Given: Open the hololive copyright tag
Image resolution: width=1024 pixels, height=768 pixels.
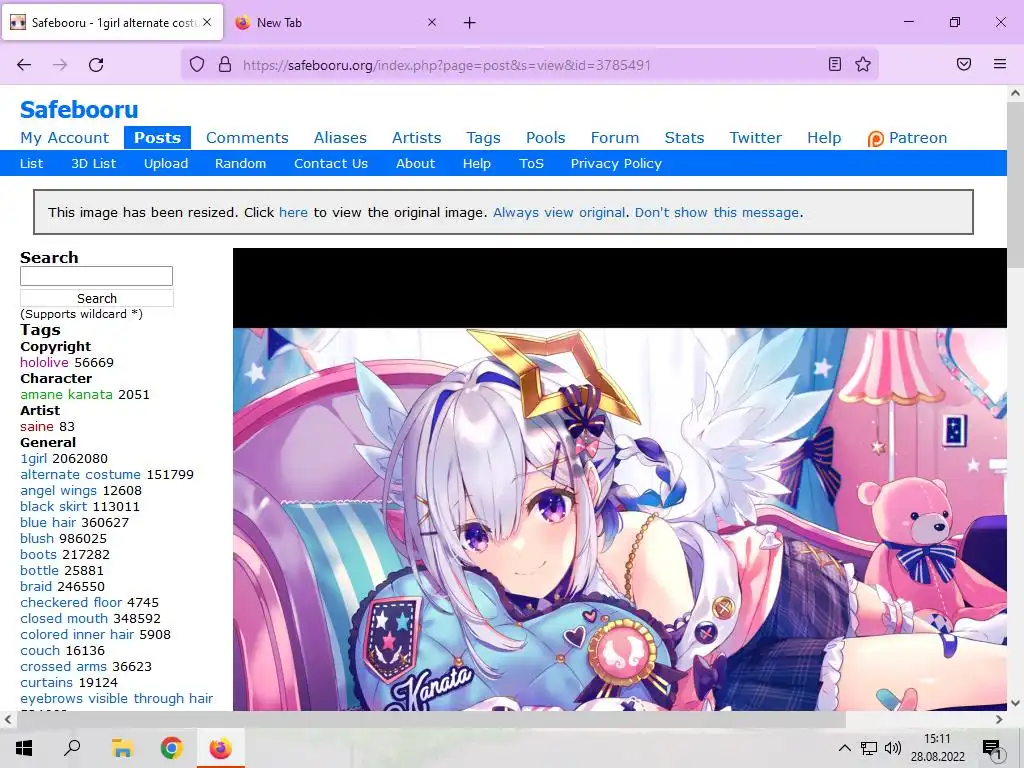Looking at the screenshot, I should 44,362.
